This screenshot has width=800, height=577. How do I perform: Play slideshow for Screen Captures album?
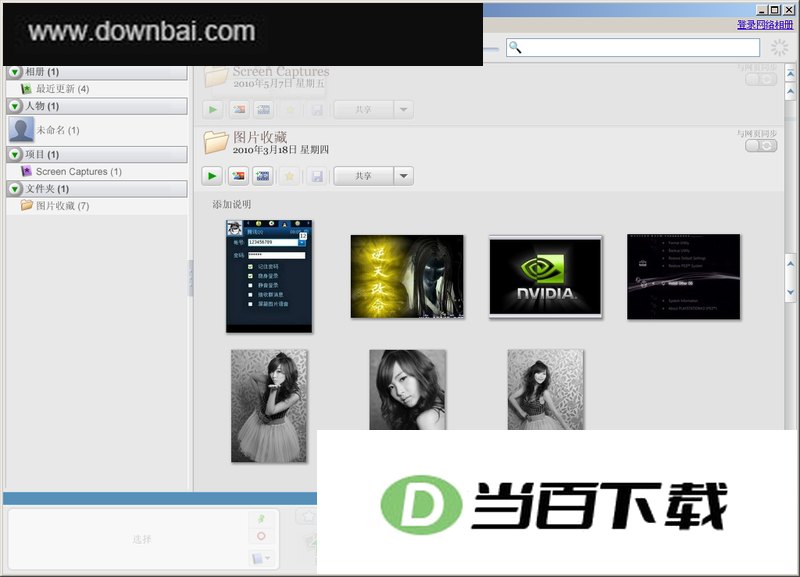tap(213, 109)
